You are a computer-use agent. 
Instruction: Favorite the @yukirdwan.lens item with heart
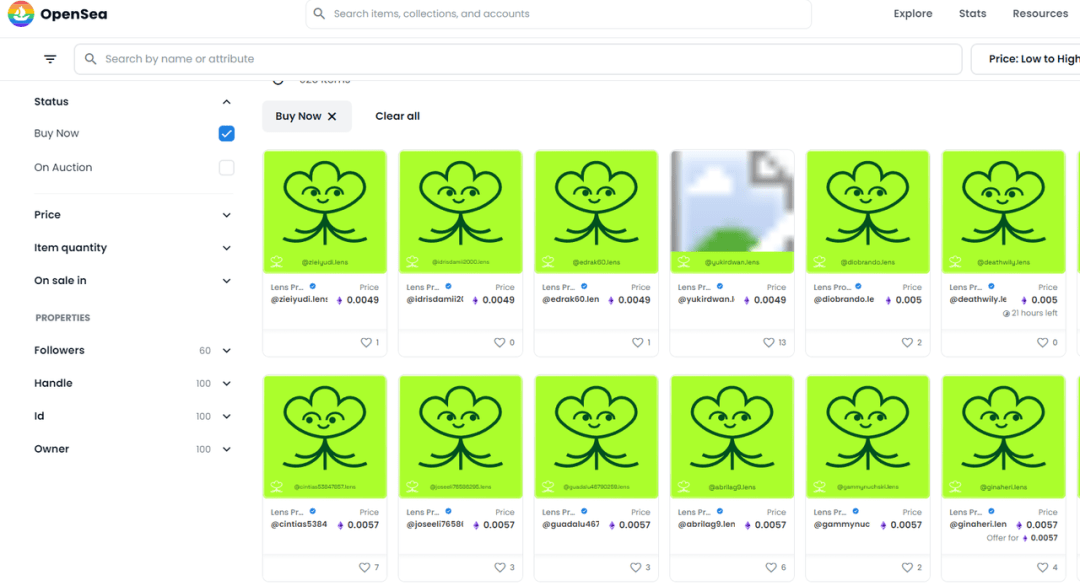768,343
